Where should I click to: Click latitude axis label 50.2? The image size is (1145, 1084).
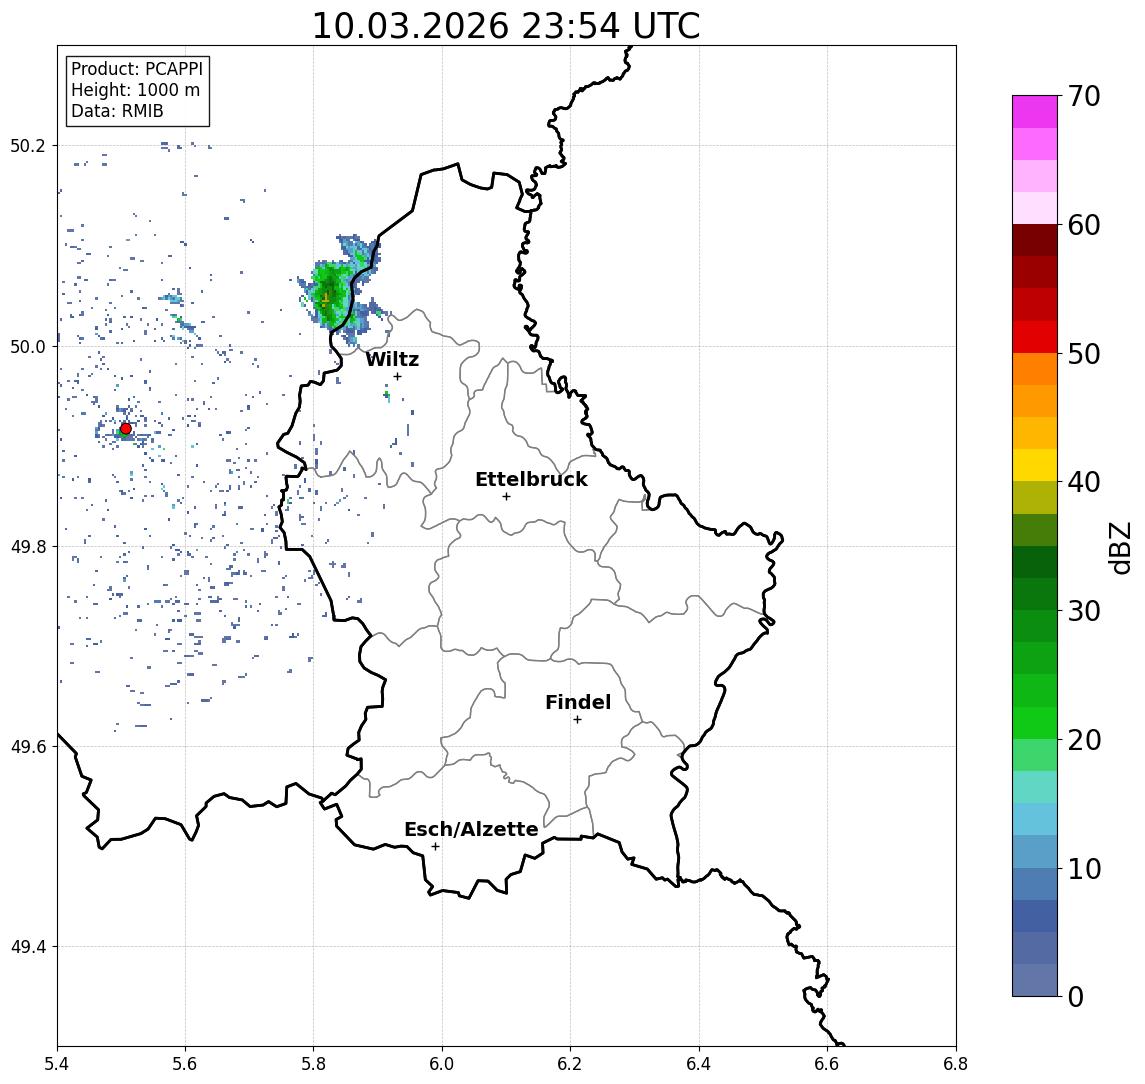pyautogui.click(x=28, y=145)
